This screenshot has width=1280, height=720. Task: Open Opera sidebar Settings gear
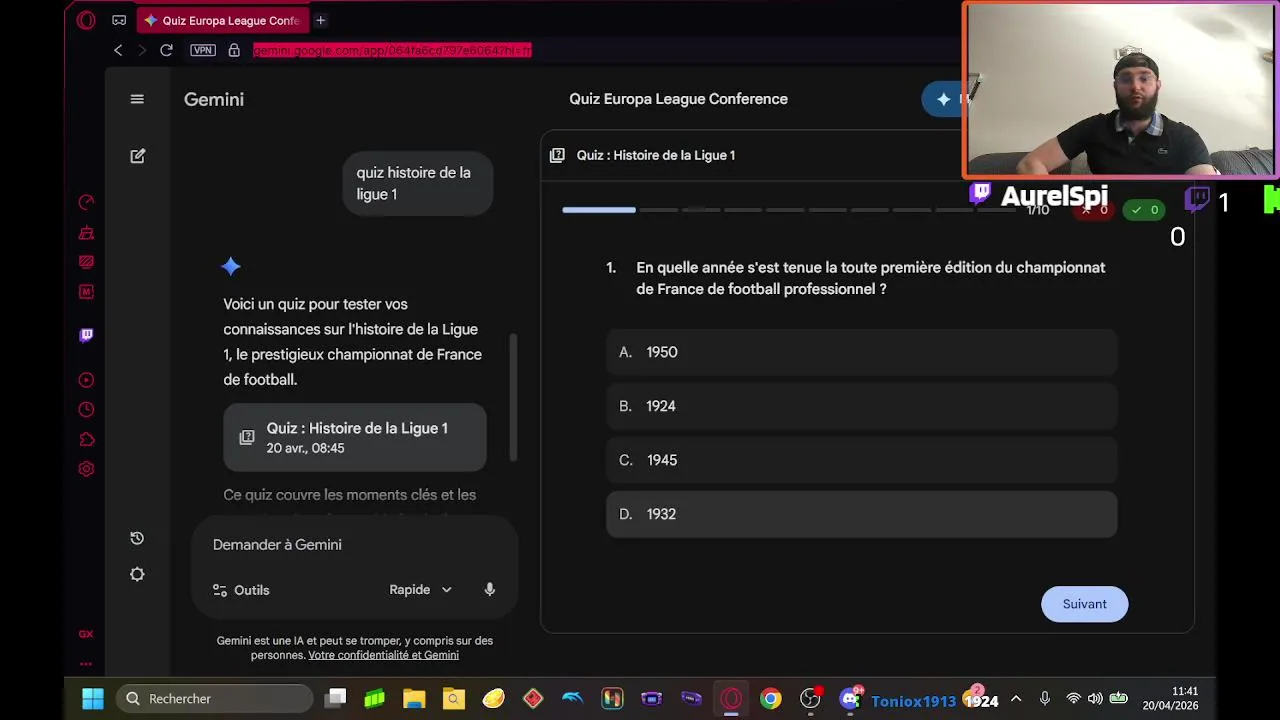coord(86,469)
